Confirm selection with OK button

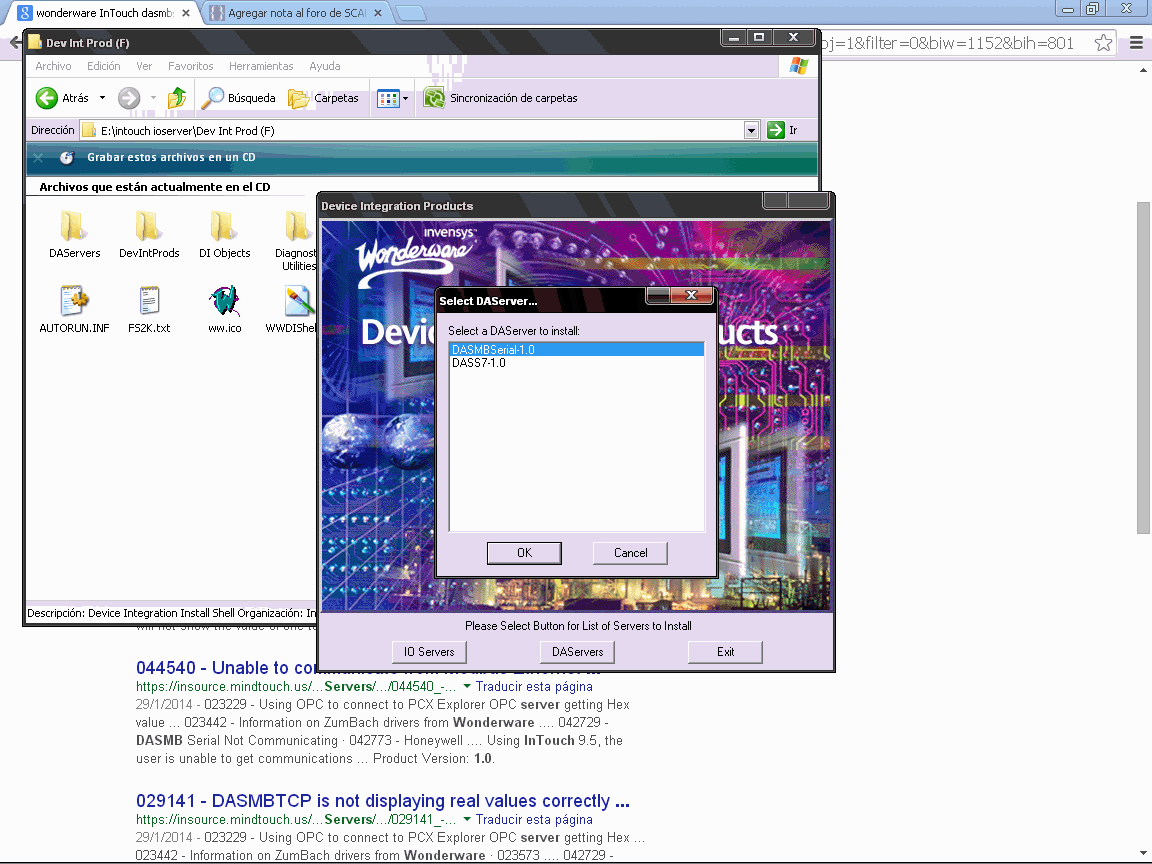[524, 552]
